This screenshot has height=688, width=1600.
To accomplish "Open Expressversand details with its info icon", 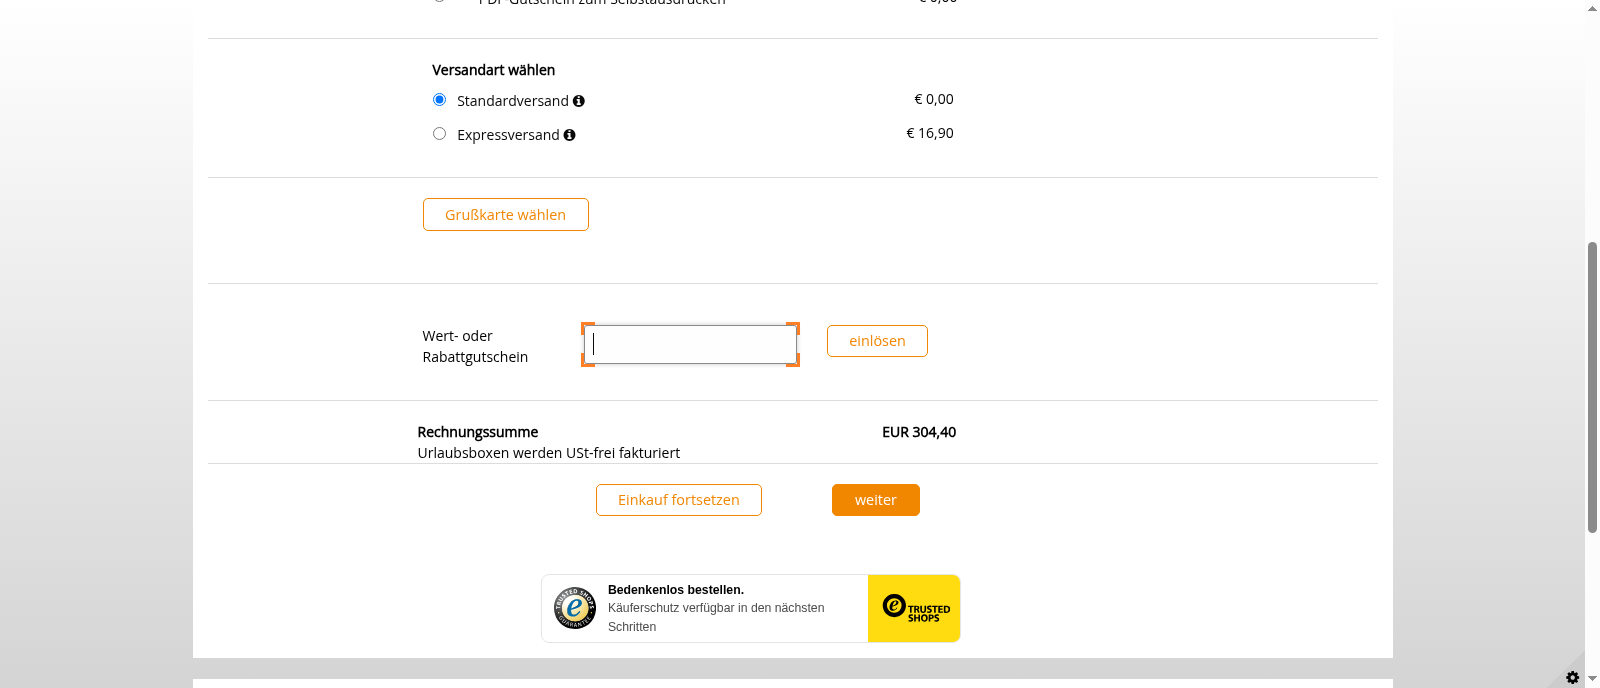I will coord(570,134).
